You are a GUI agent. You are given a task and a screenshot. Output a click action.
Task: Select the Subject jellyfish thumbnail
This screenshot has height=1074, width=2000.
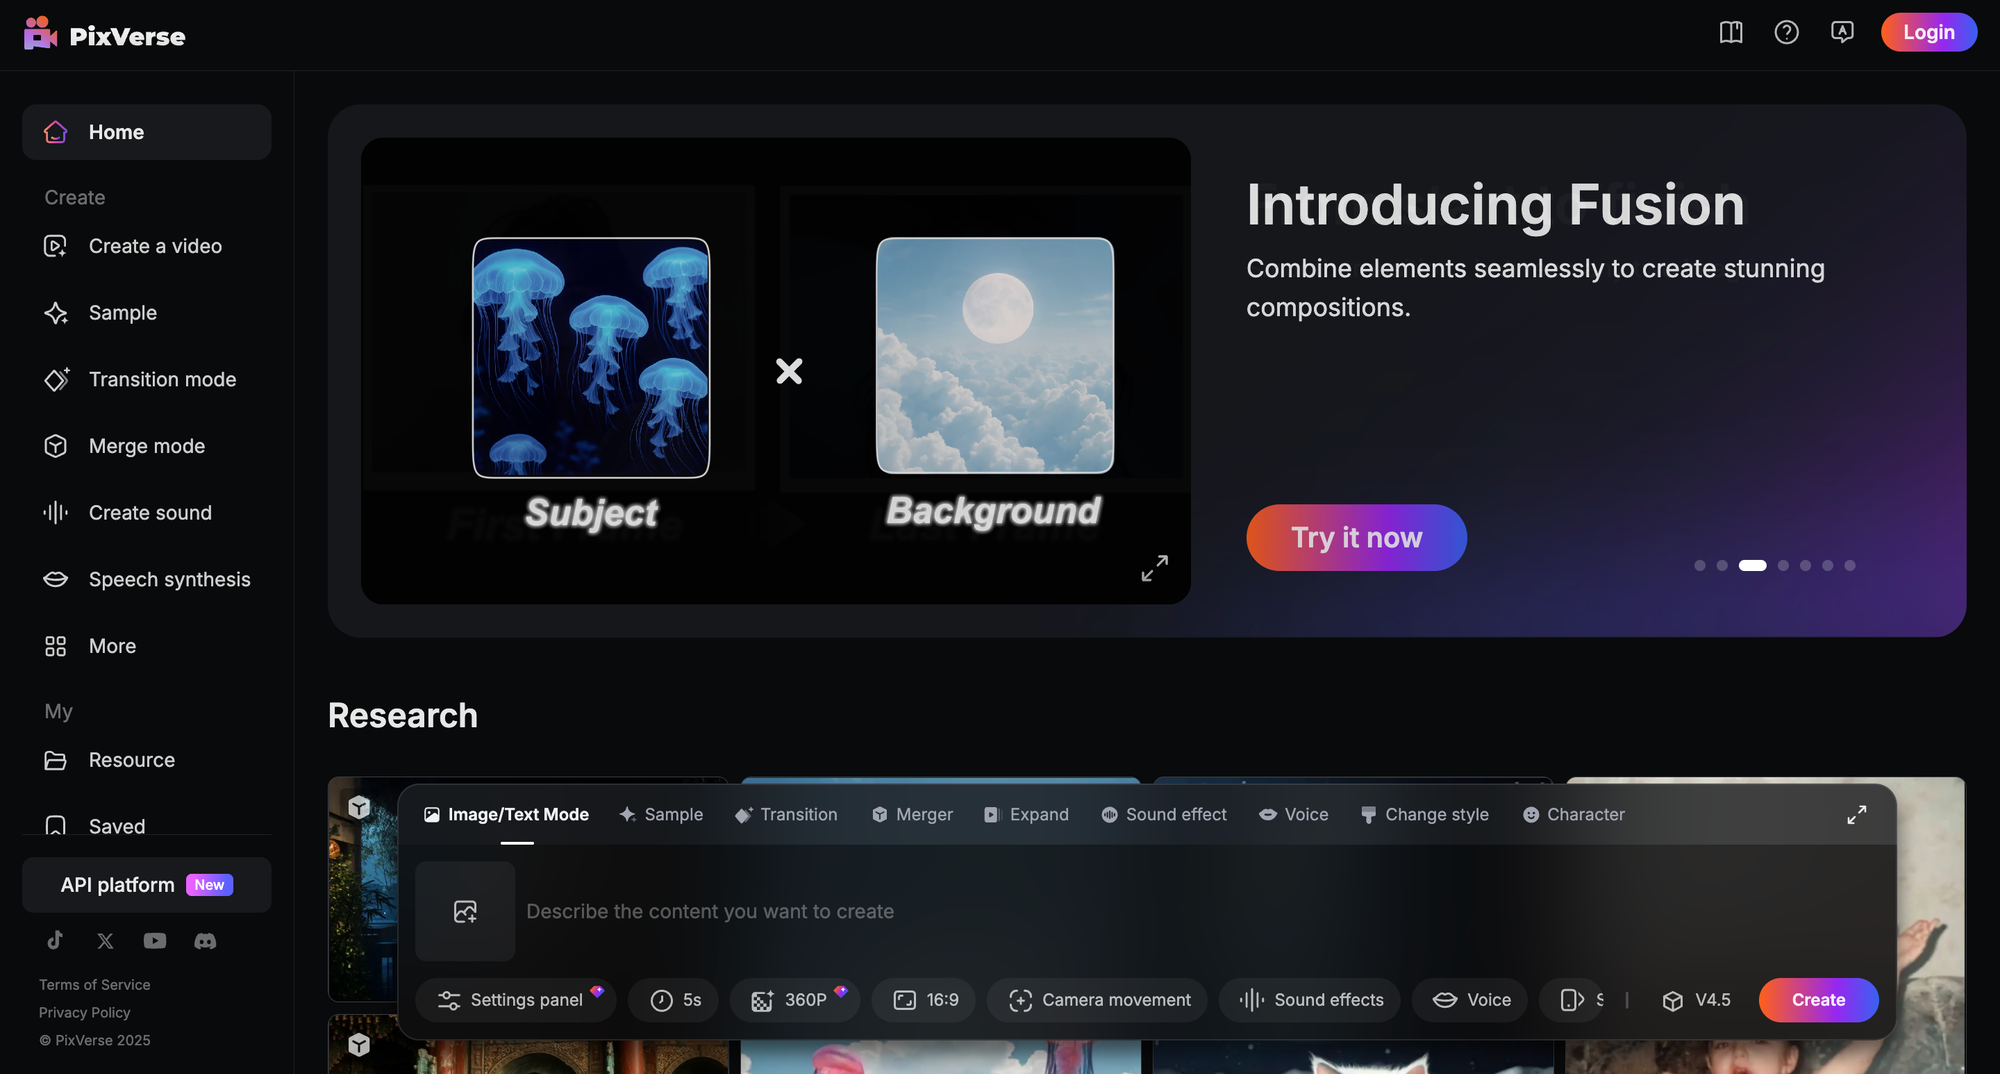pyautogui.click(x=591, y=358)
